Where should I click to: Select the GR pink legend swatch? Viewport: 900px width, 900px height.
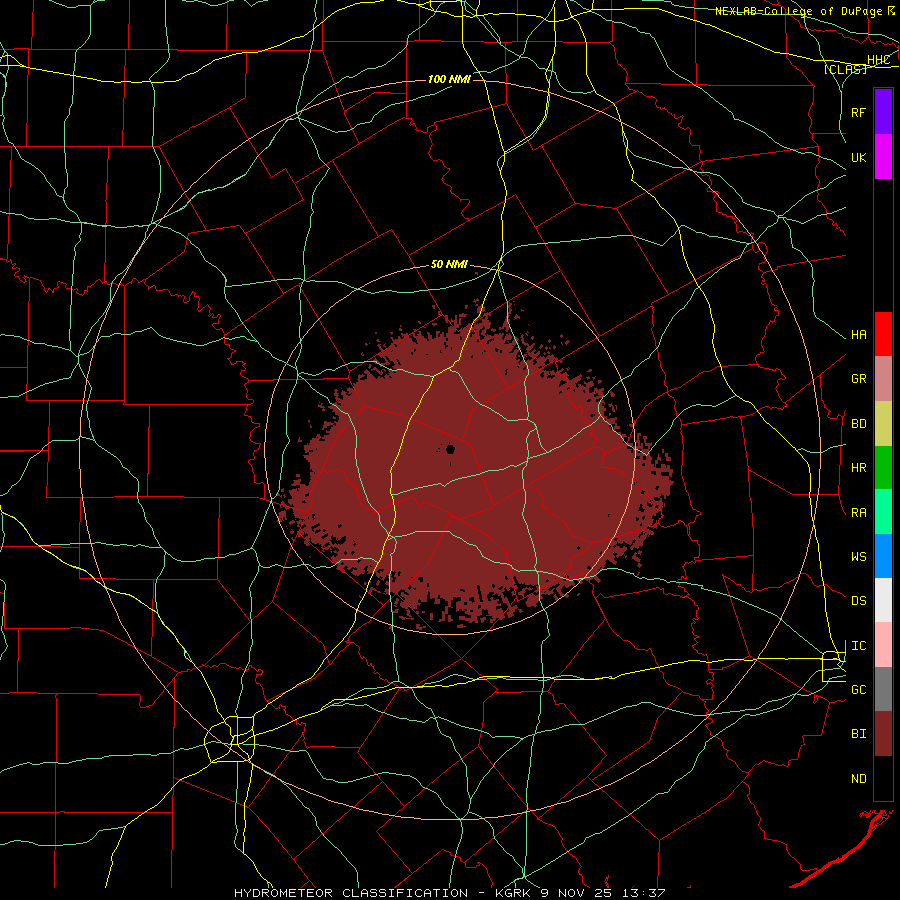[x=883, y=379]
